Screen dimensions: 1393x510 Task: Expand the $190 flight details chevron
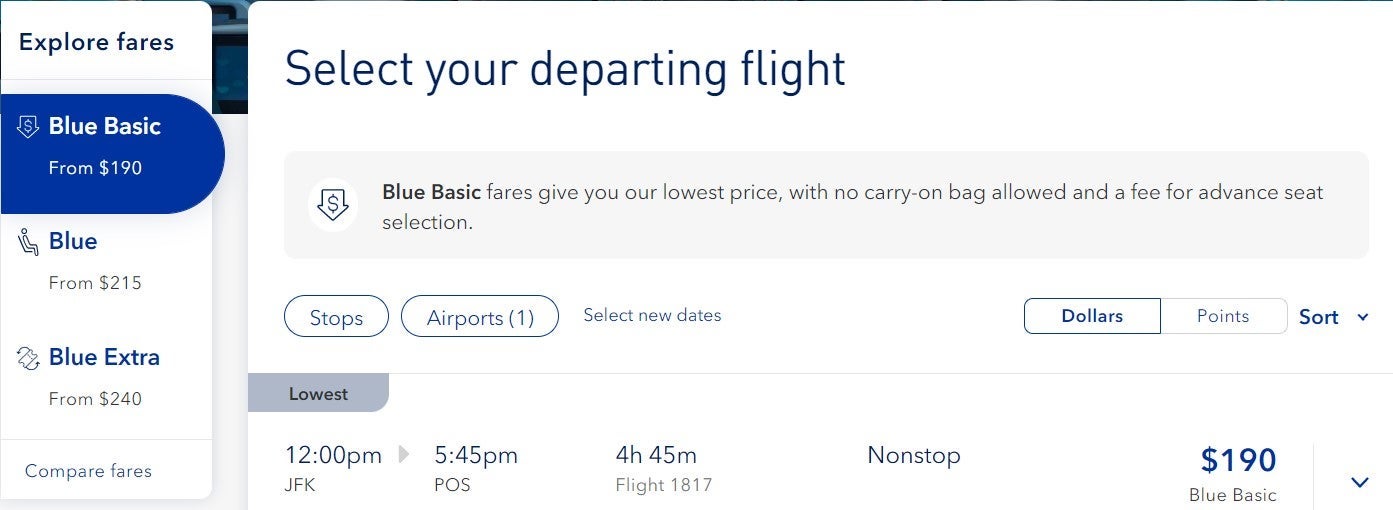pos(1359,482)
